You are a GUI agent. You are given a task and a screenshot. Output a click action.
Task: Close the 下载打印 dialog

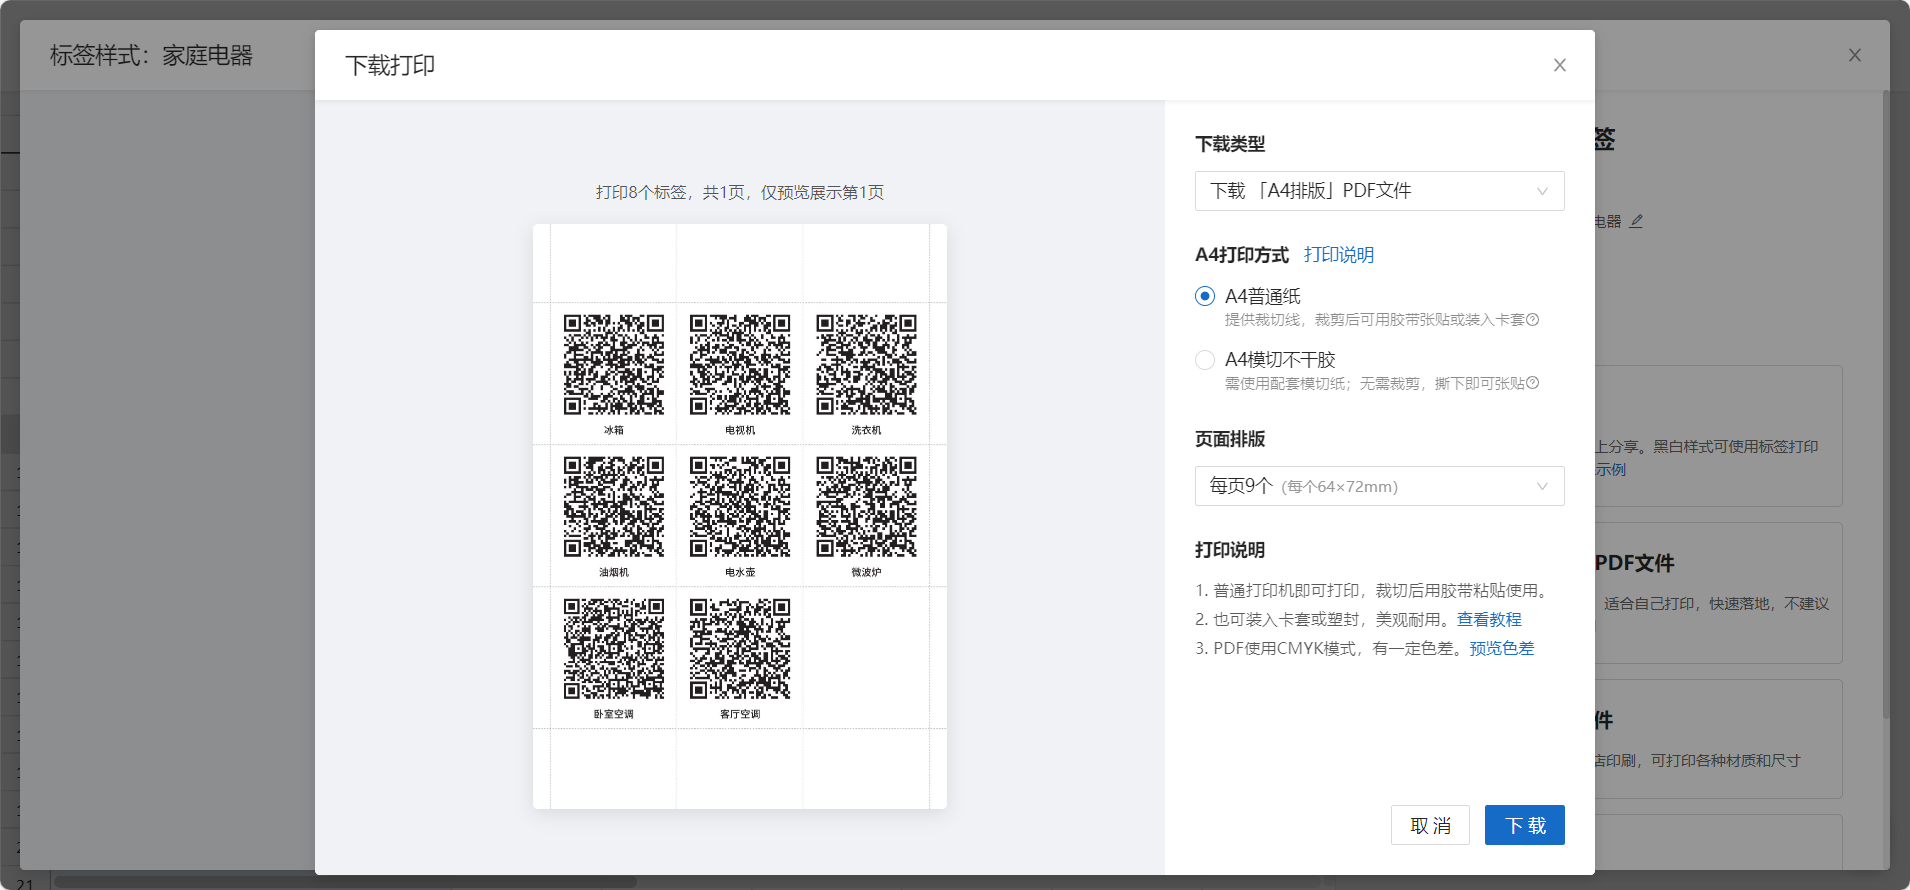click(x=1559, y=65)
